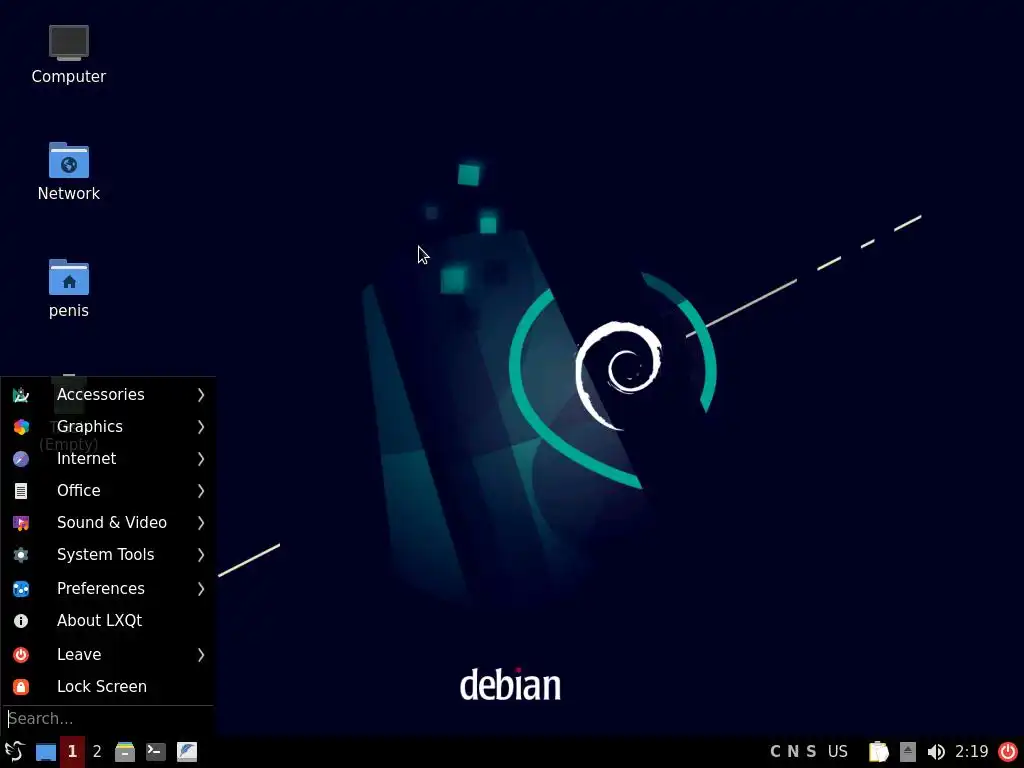Click the LXQt main menu button
The image size is (1024, 768).
click(14, 752)
